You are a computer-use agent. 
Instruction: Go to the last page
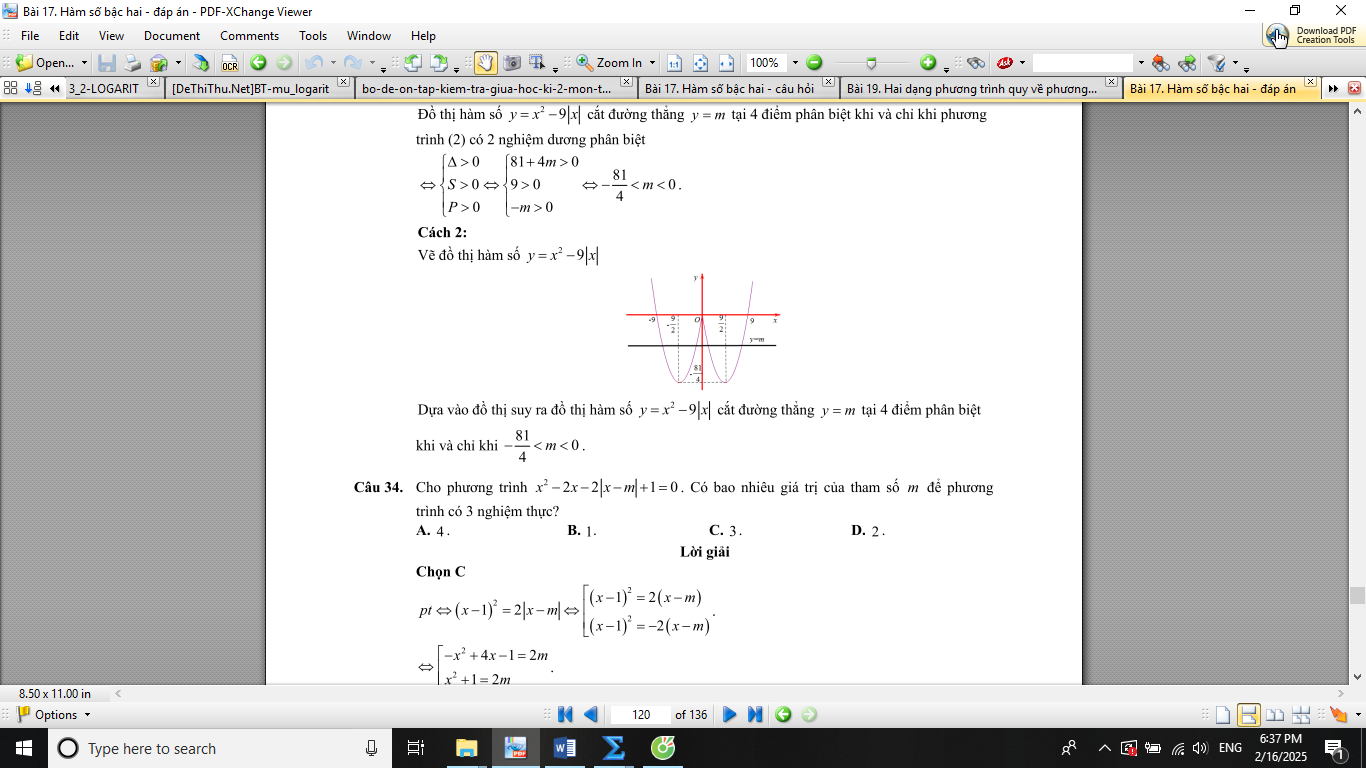(755, 714)
